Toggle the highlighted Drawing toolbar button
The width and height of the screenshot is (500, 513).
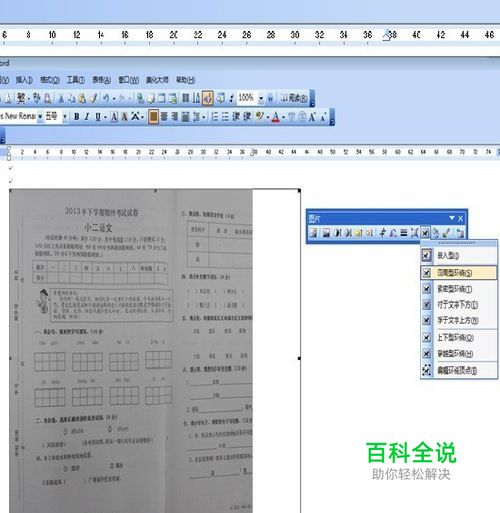(x=207, y=98)
